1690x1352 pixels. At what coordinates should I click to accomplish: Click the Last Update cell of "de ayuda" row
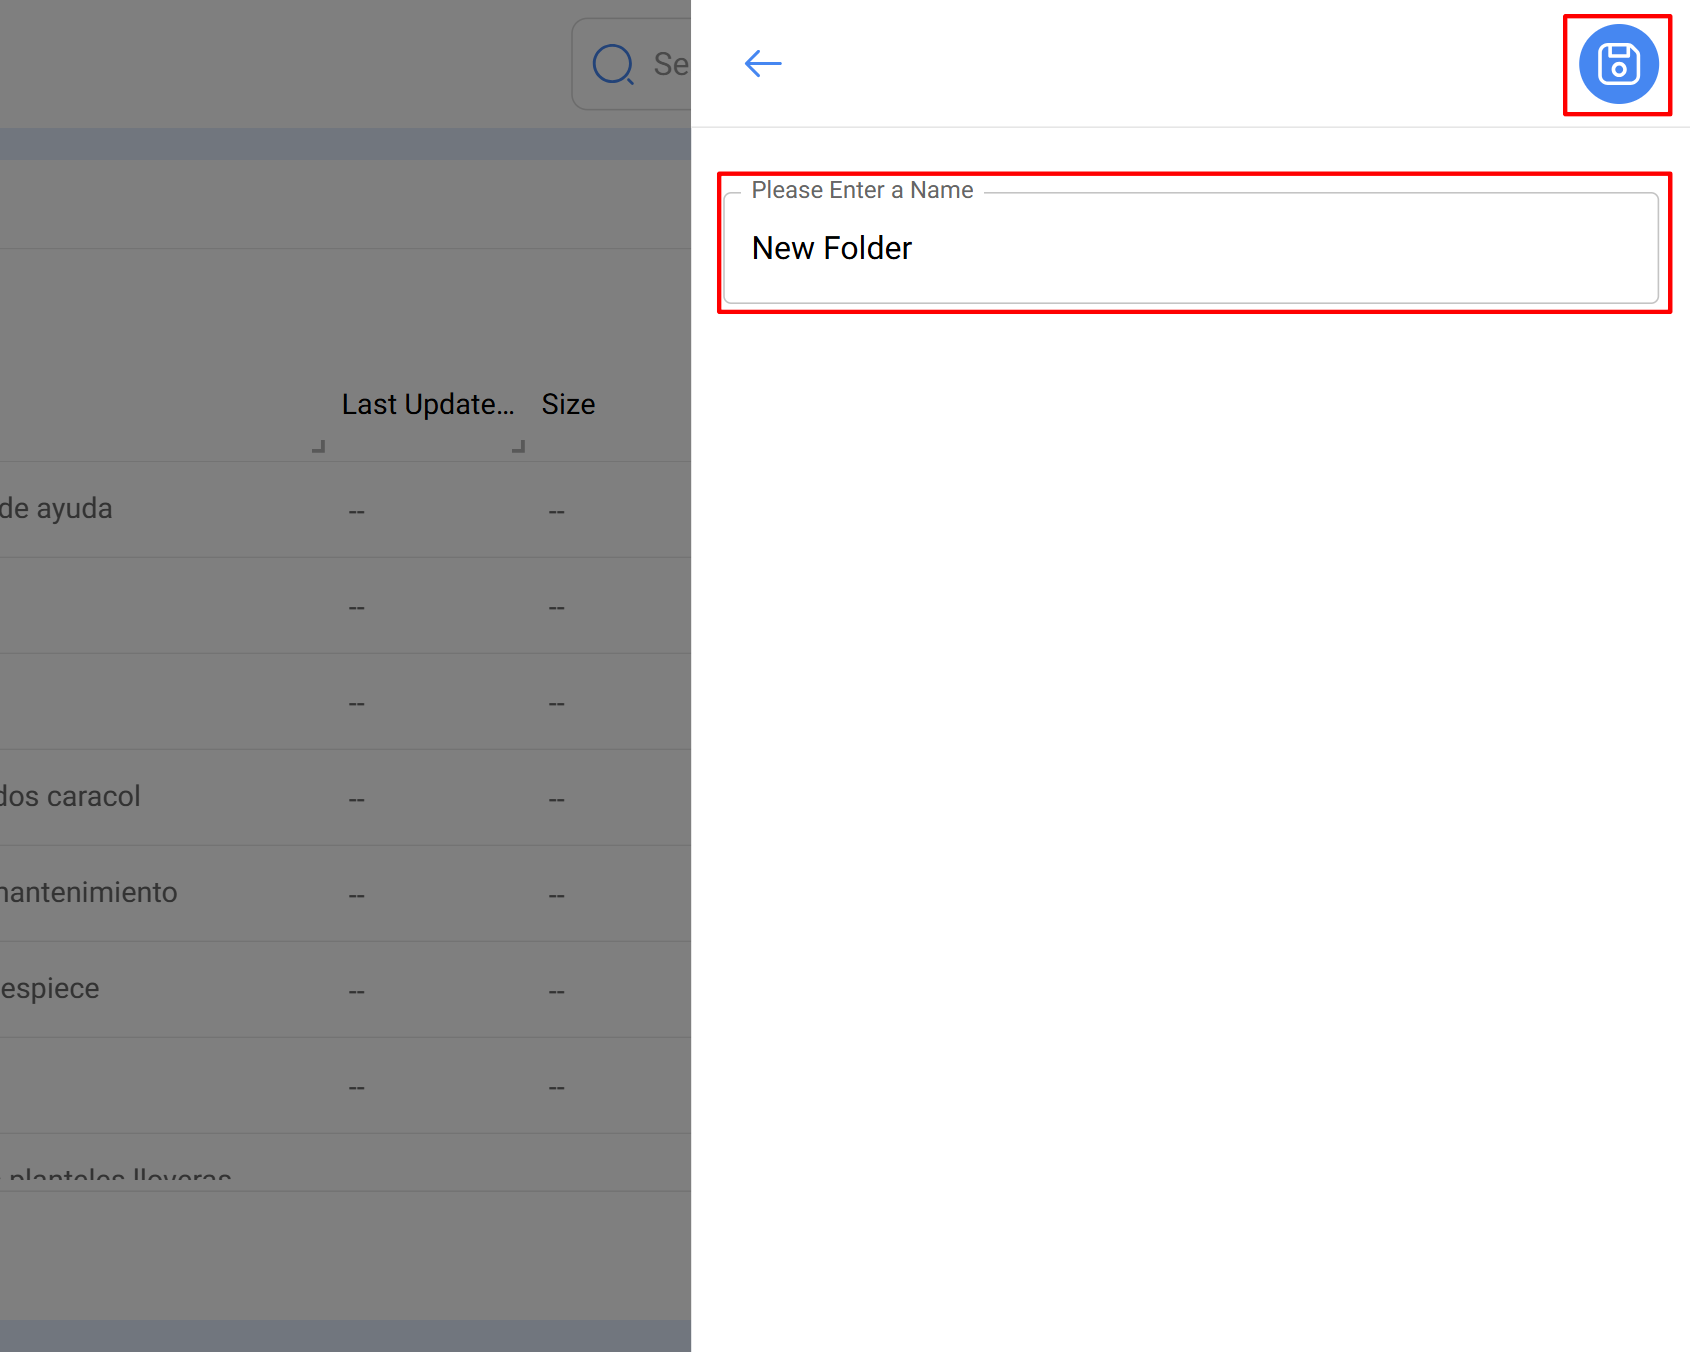click(x=357, y=511)
